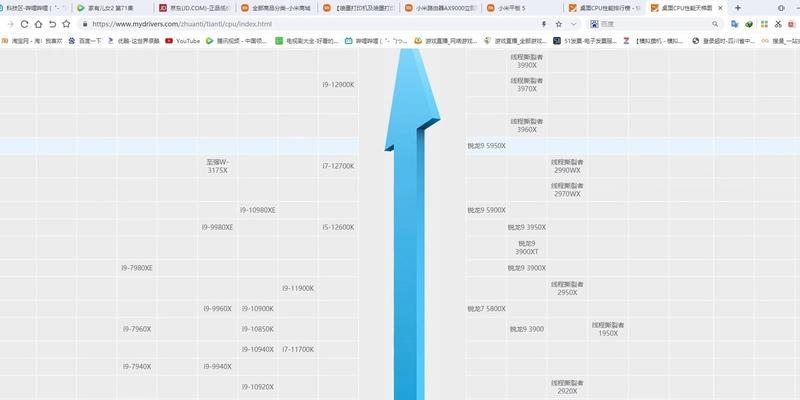
Task: Reload the page with the refresh icon
Action: (x=24, y=24)
